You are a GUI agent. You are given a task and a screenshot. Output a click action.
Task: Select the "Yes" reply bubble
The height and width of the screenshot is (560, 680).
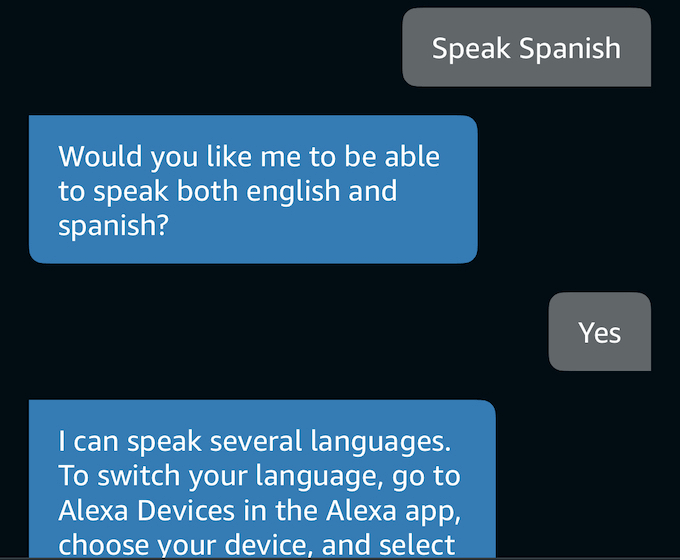600,332
